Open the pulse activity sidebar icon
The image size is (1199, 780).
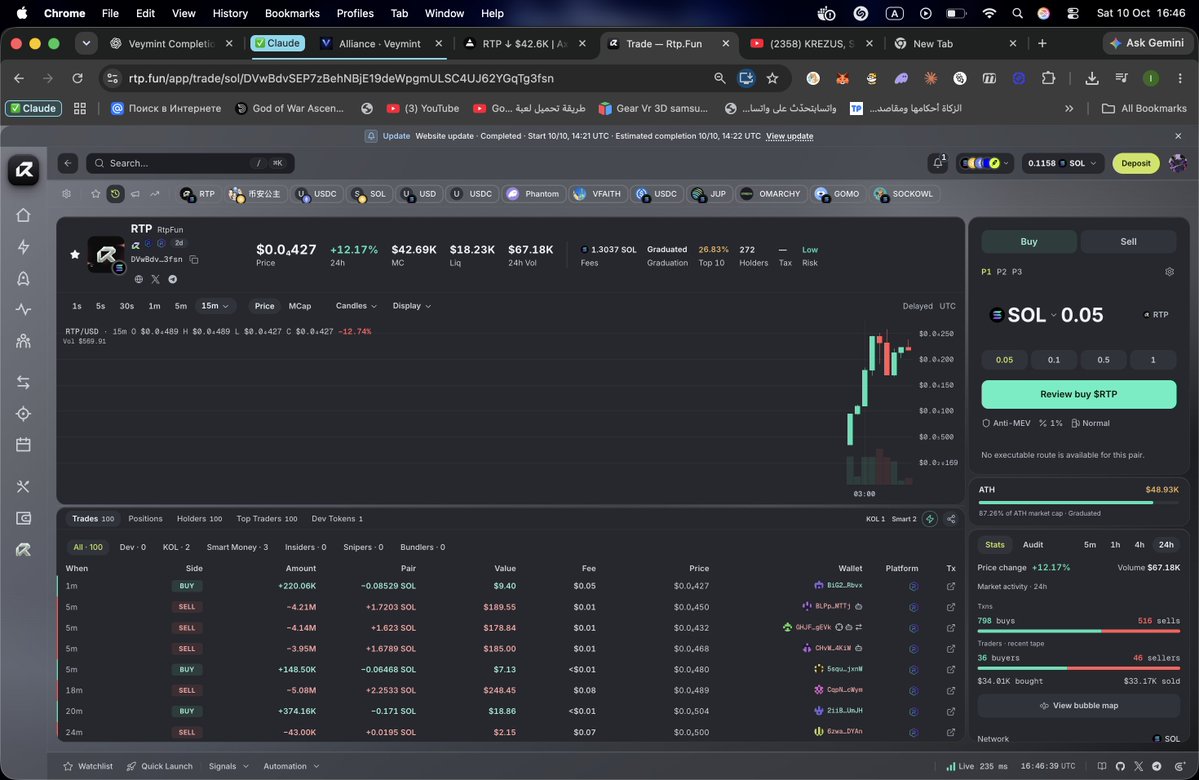pyautogui.click(x=24, y=310)
